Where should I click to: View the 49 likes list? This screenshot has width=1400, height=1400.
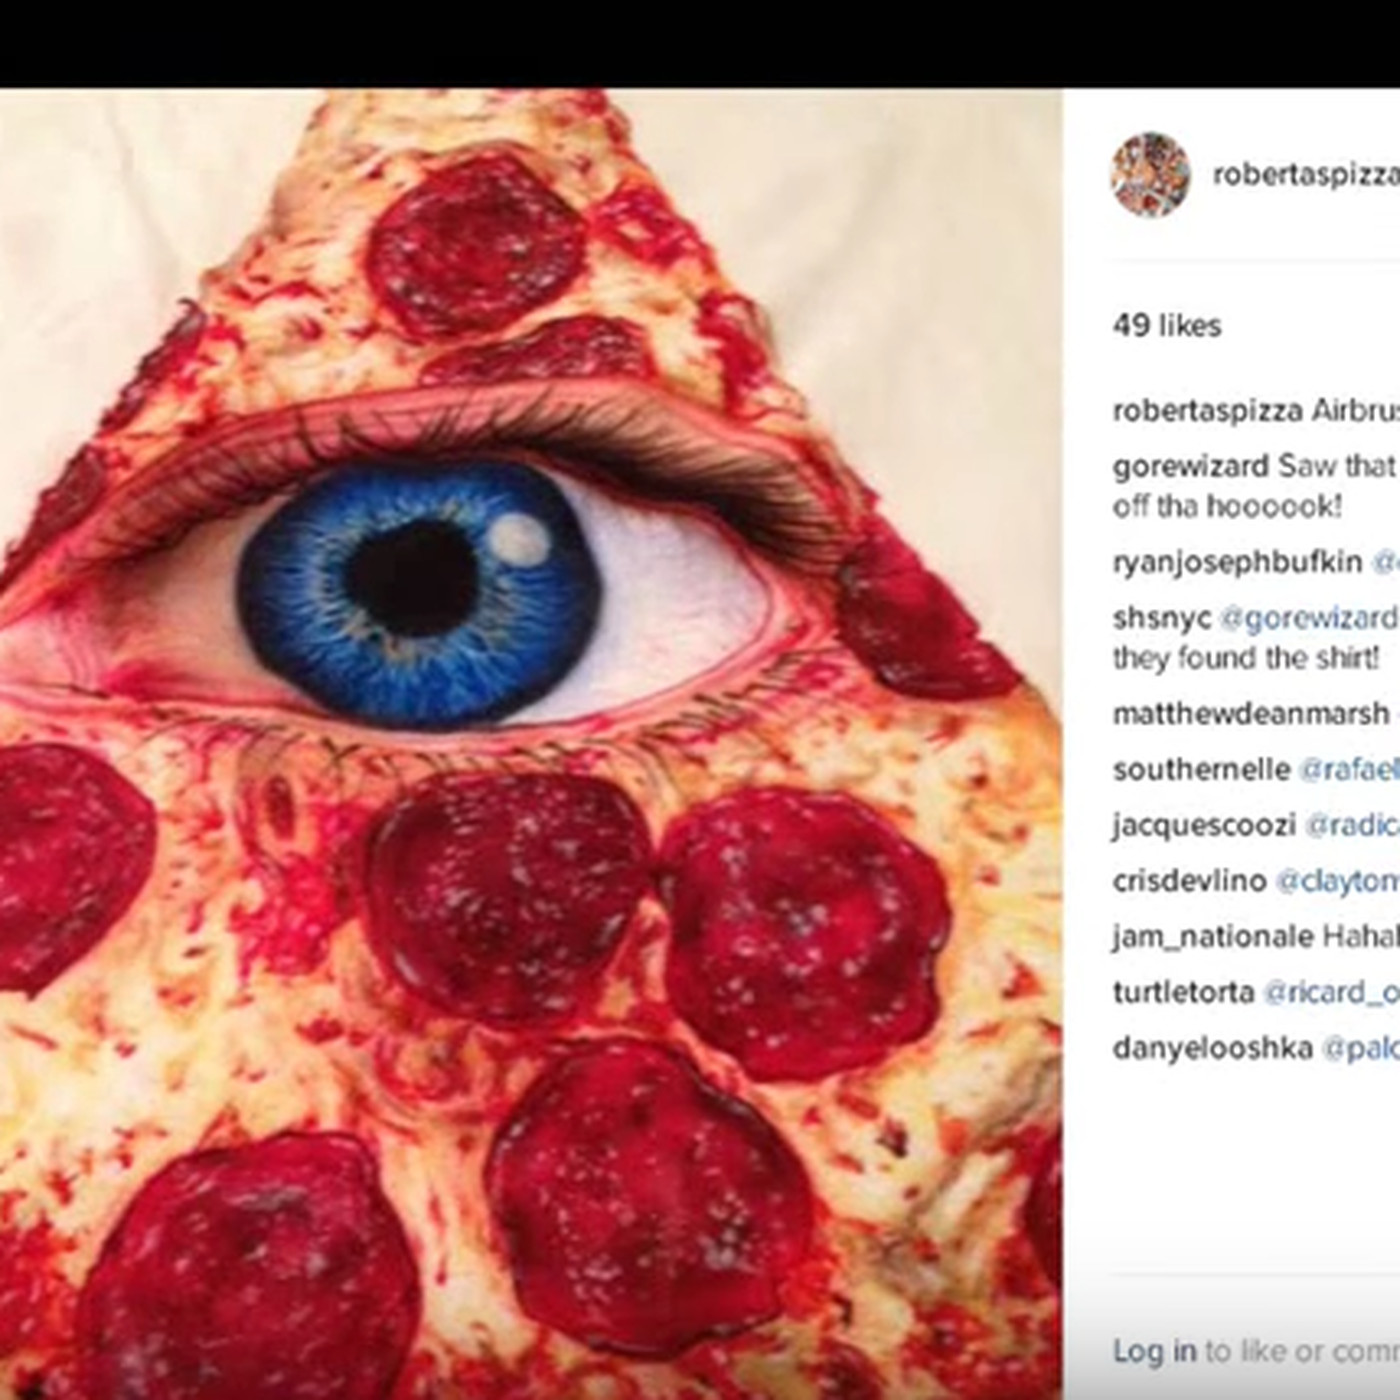coord(1167,326)
